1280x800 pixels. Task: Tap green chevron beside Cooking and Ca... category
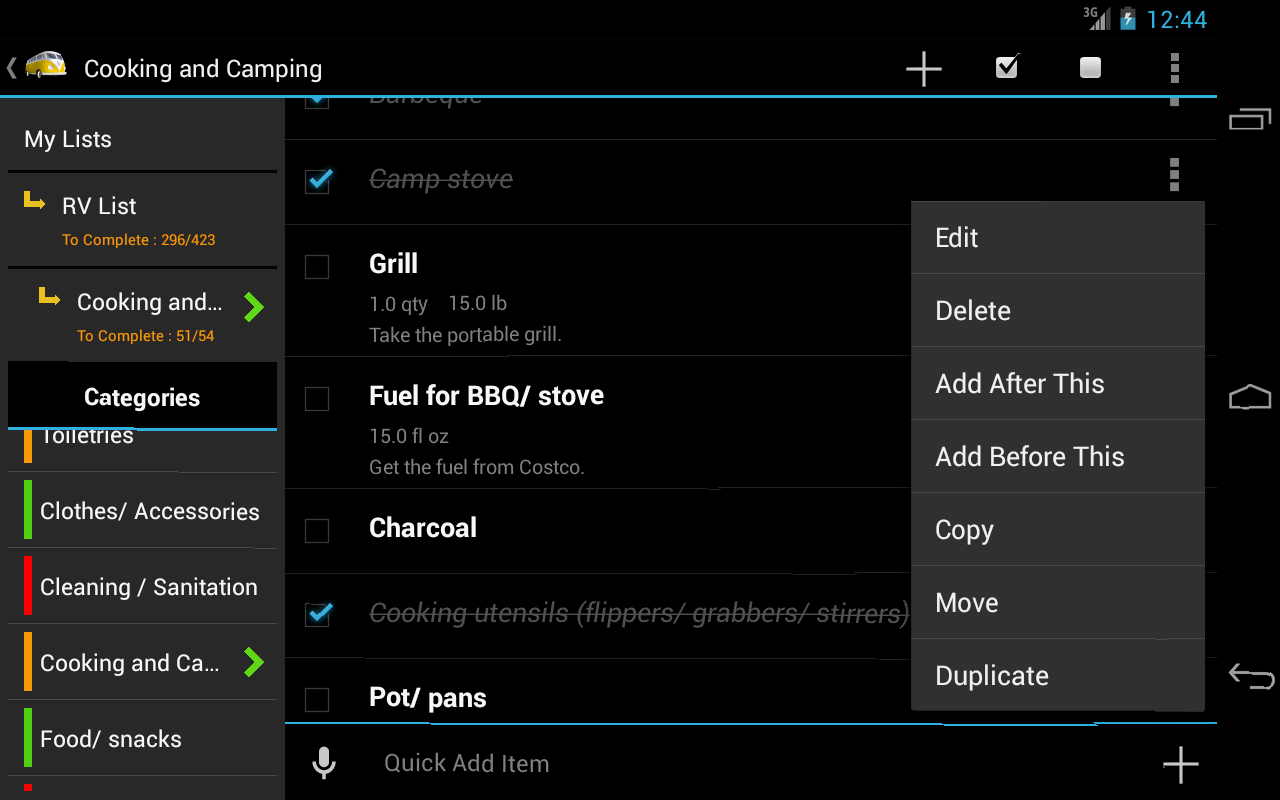254,661
